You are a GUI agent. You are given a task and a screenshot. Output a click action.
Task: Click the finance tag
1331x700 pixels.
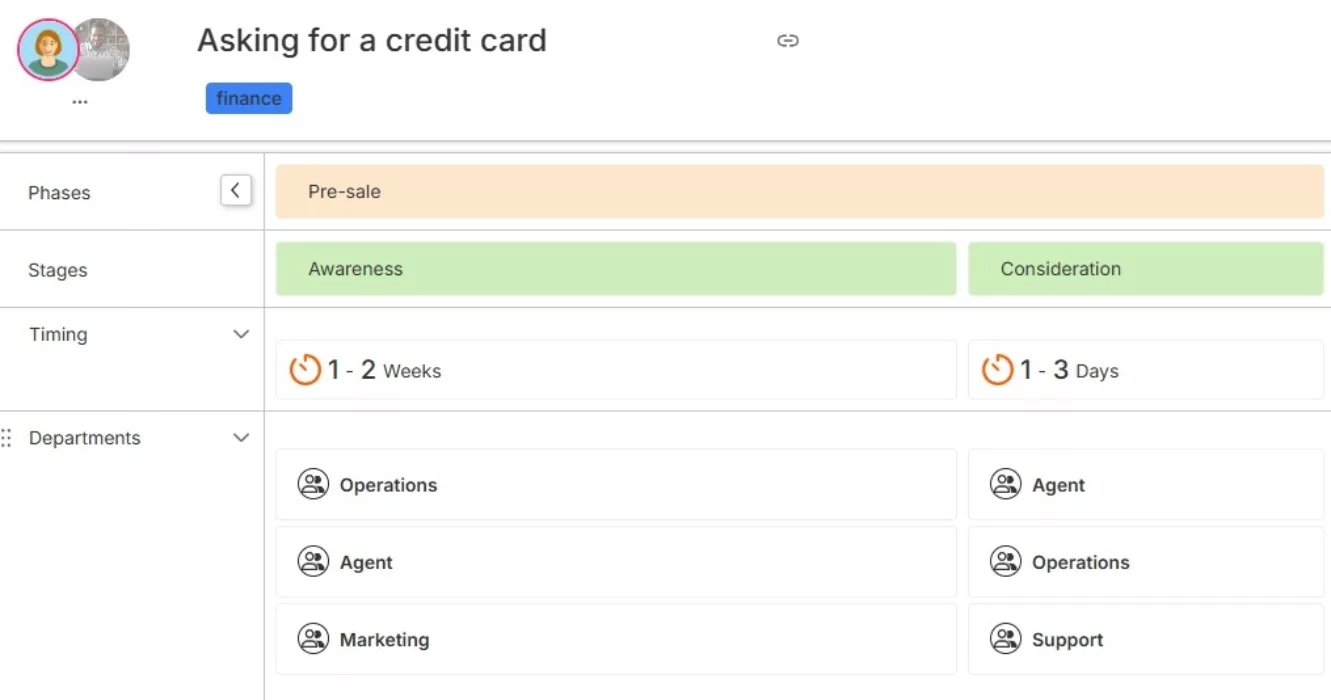(x=248, y=98)
